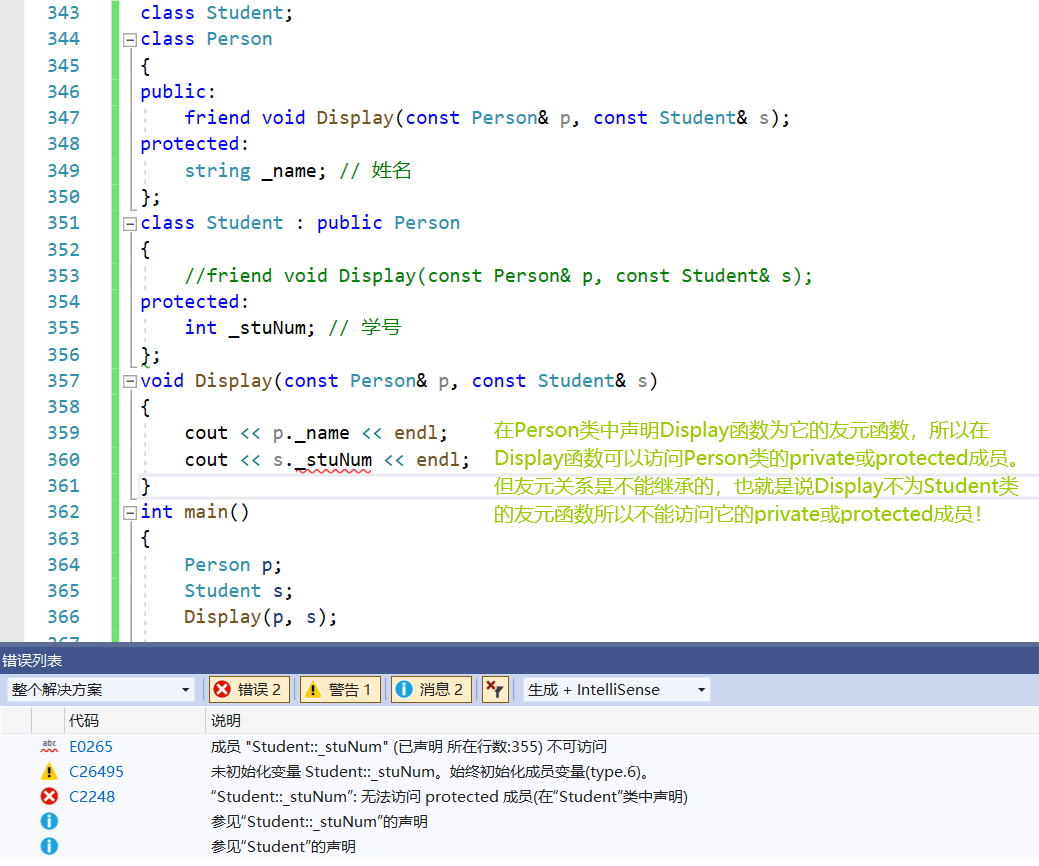Click p._name on line 359
1039x866 pixels.
(x=311, y=433)
